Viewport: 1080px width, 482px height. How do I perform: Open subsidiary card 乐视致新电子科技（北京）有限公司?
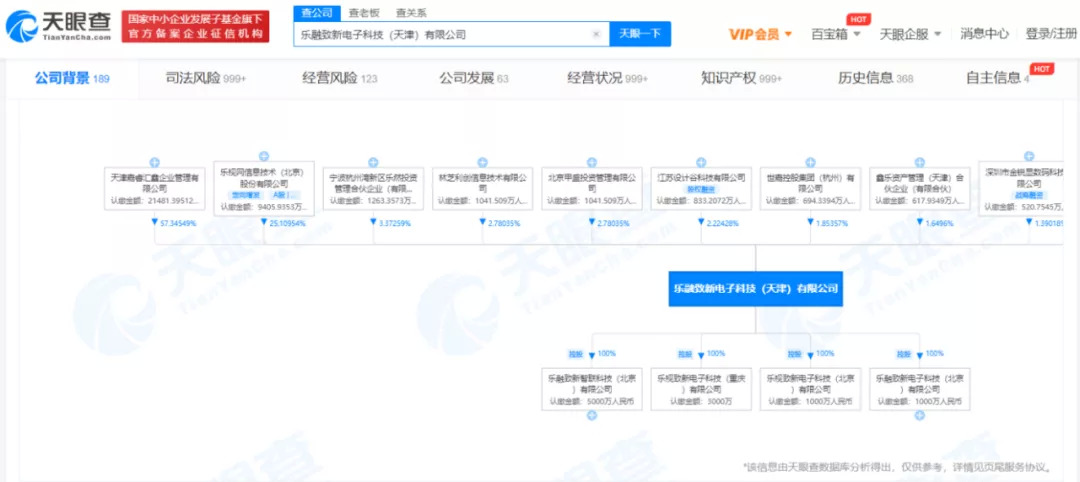click(810, 389)
